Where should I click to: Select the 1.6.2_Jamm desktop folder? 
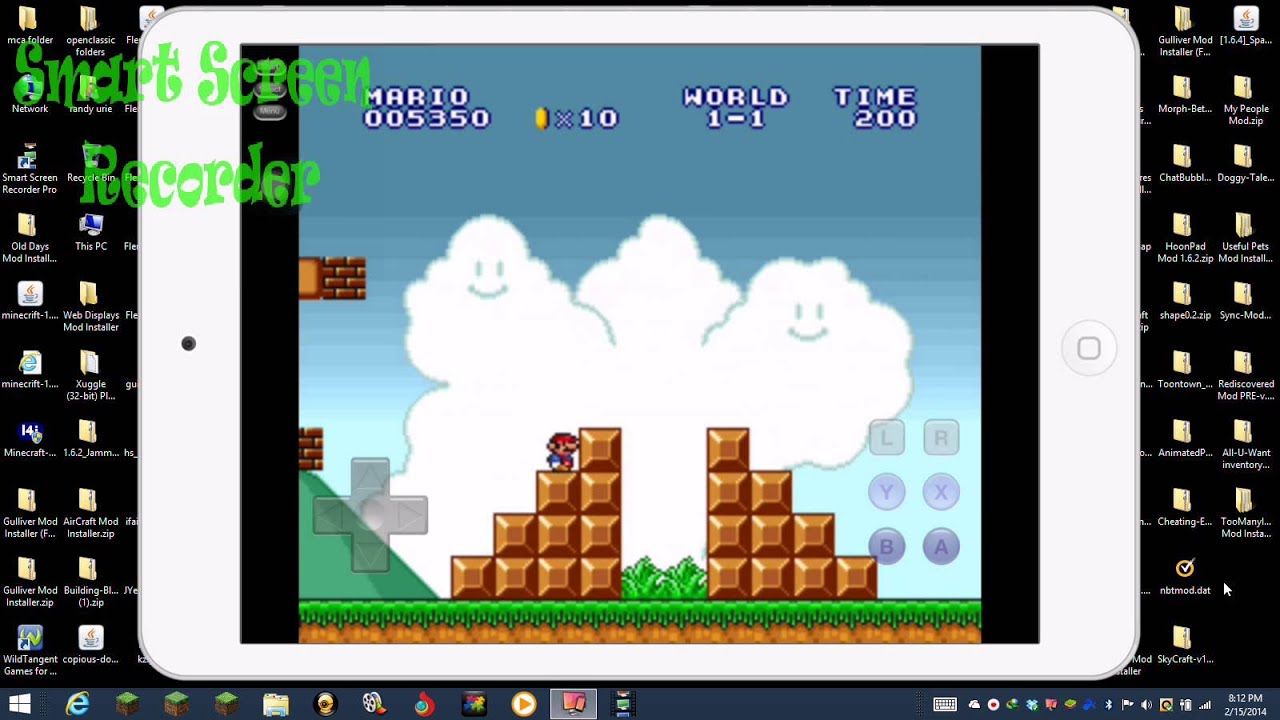coord(90,440)
